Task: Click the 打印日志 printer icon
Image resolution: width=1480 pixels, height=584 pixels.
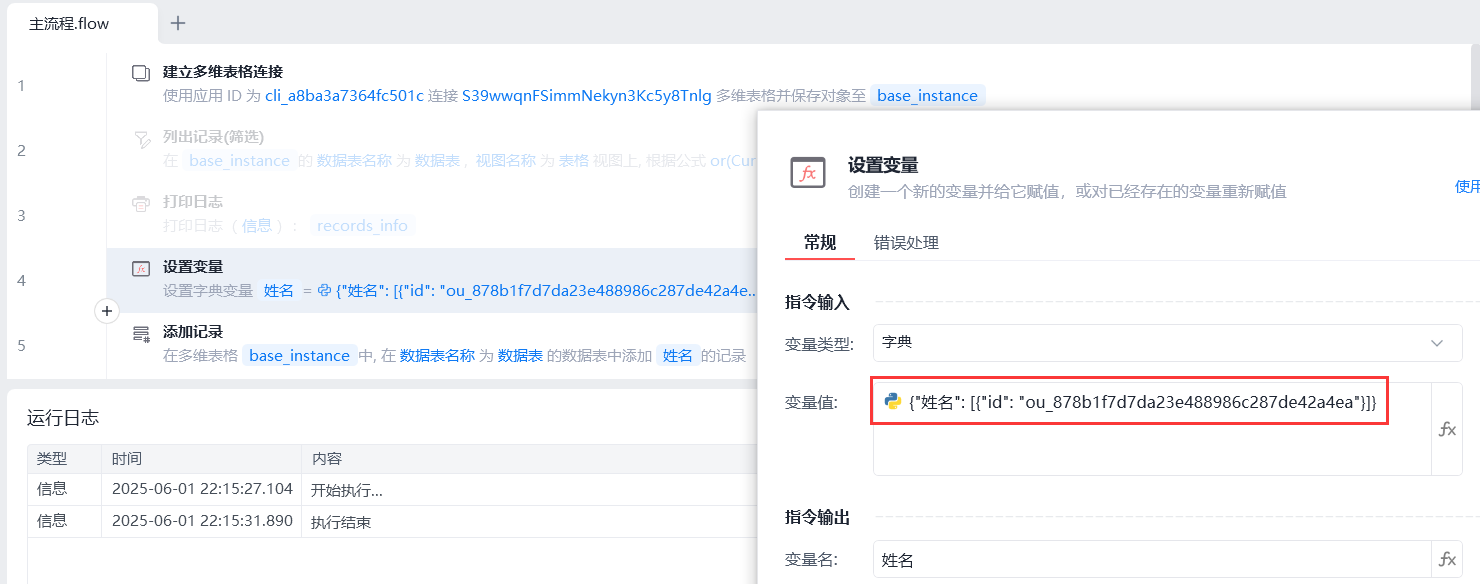Action: point(141,203)
